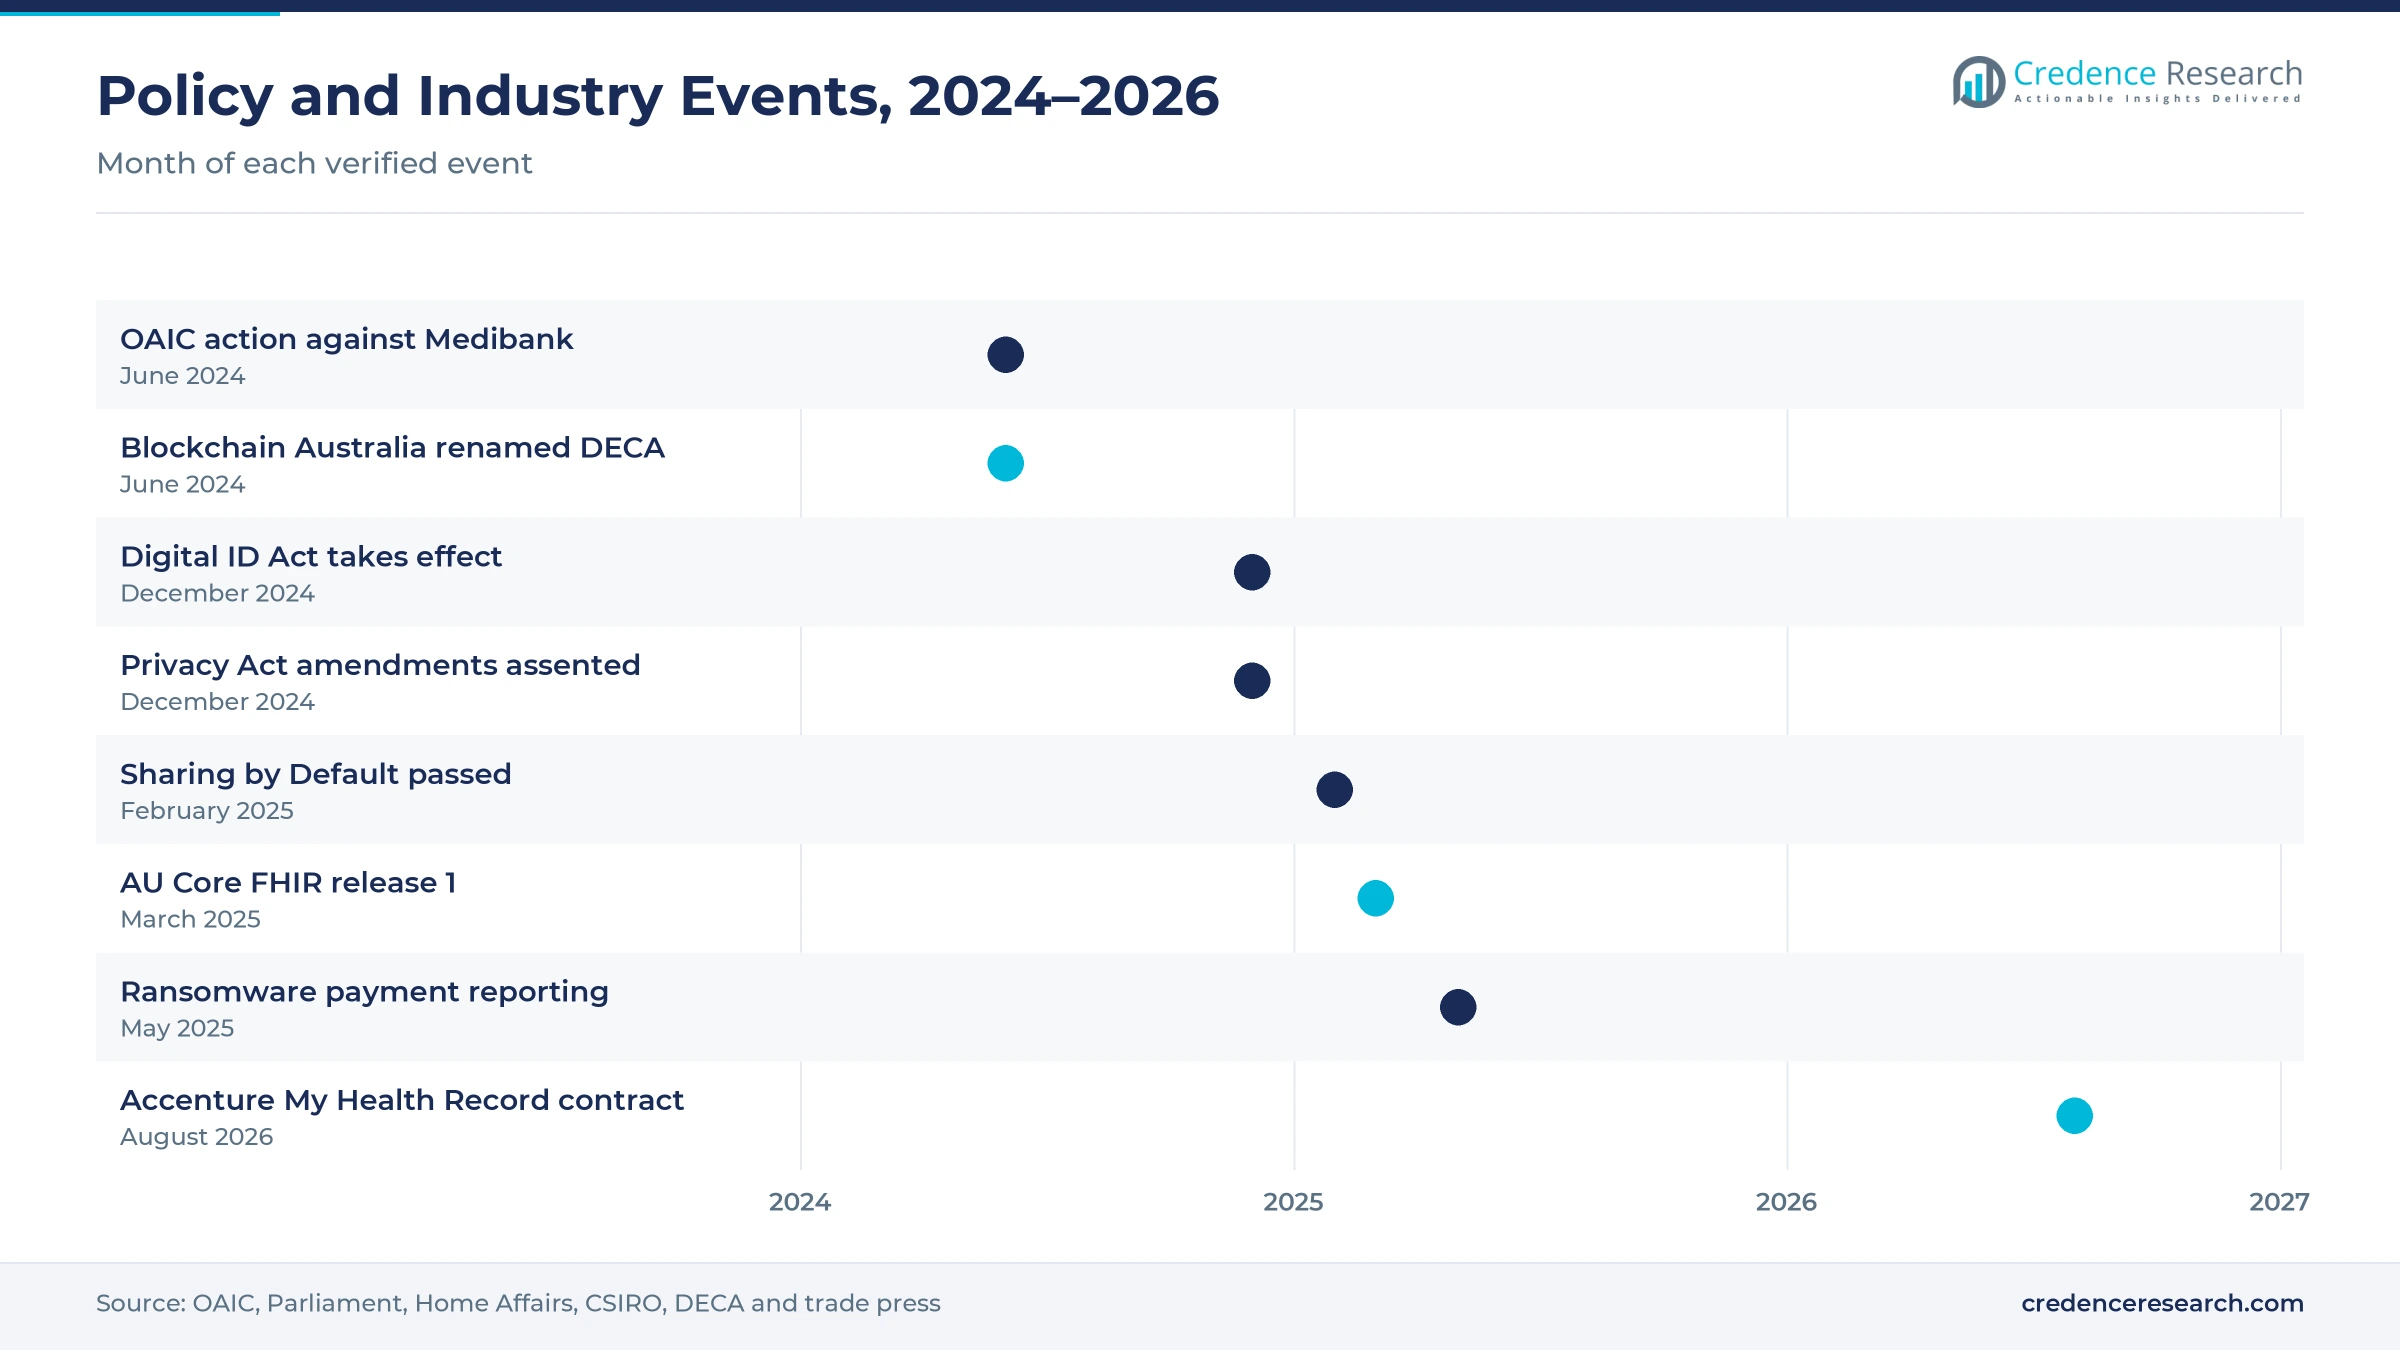Click the date May 2025
This screenshot has height=1350, width=2400.
177,1028
